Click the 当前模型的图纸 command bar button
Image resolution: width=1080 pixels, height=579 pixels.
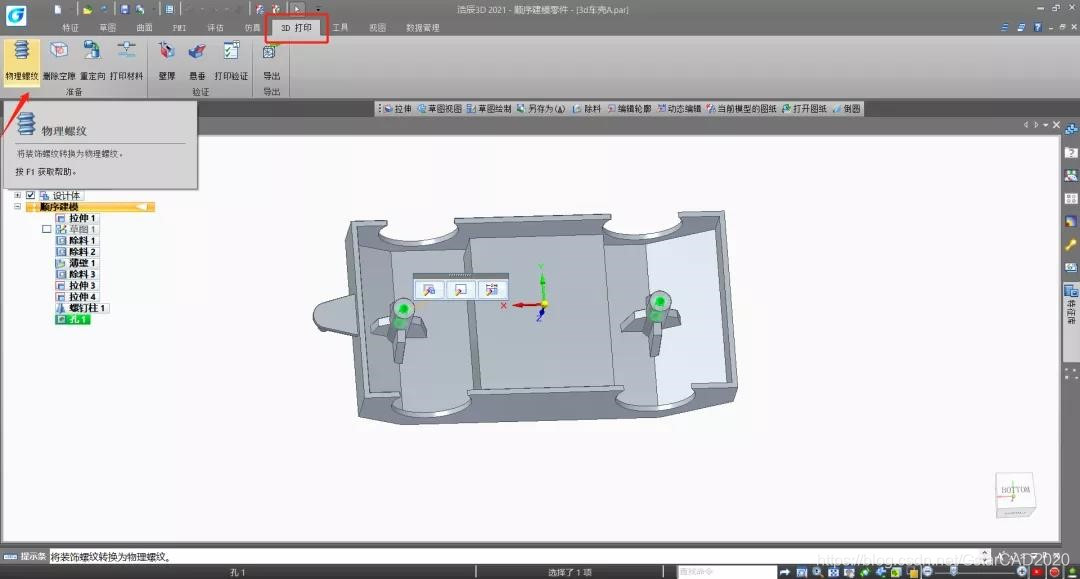coord(741,109)
